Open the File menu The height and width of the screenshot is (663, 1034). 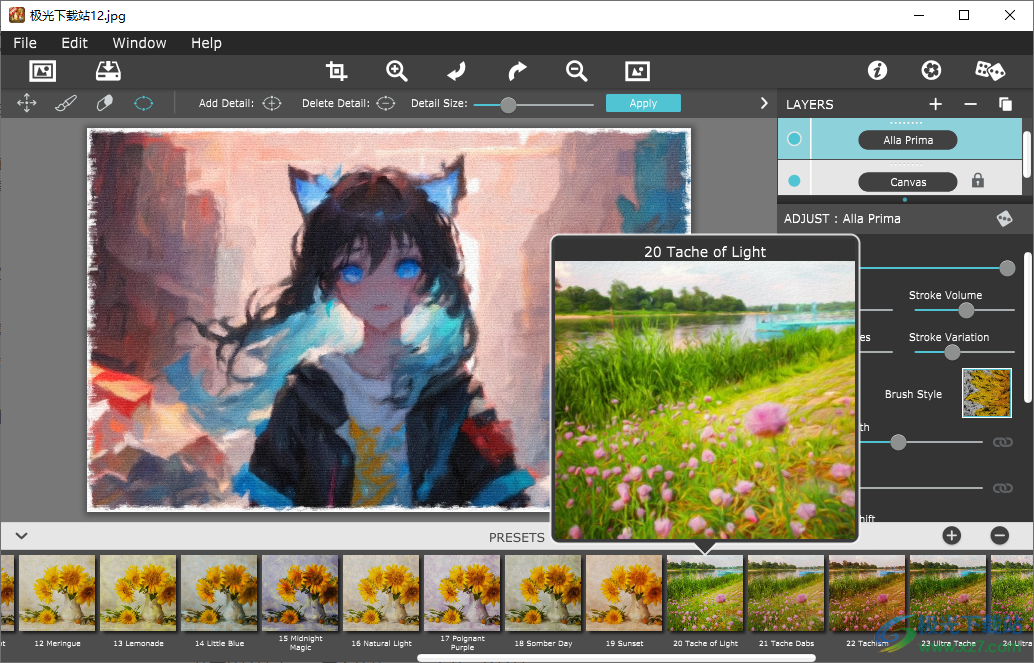[x=24, y=43]
